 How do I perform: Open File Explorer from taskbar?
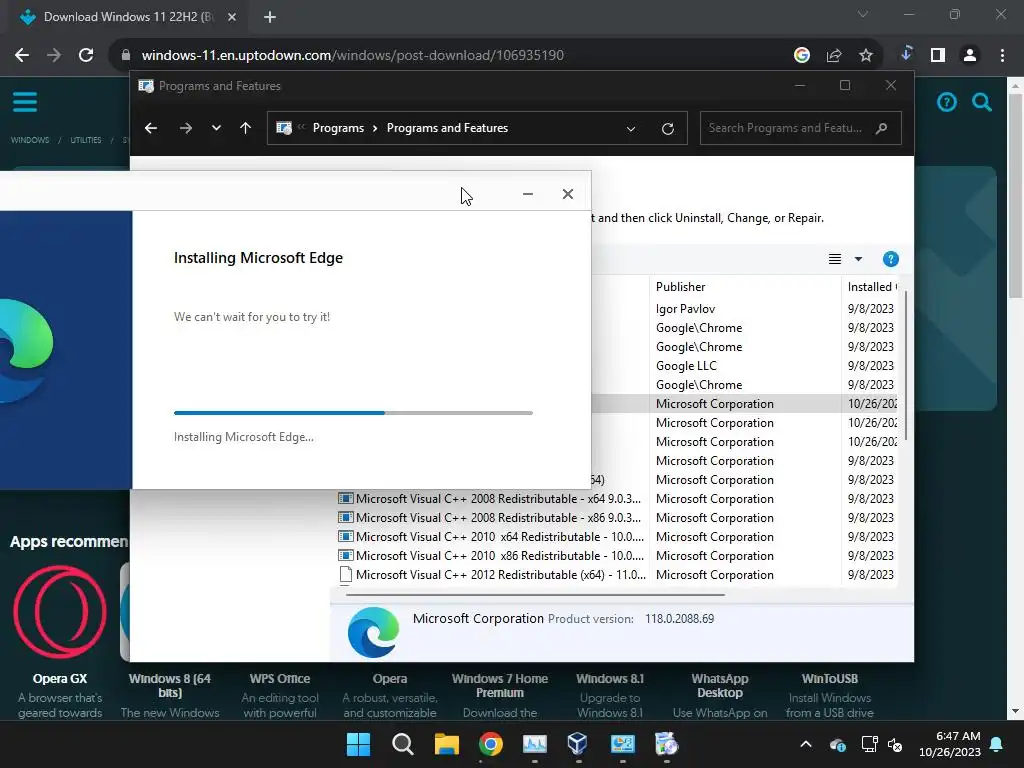447,744
